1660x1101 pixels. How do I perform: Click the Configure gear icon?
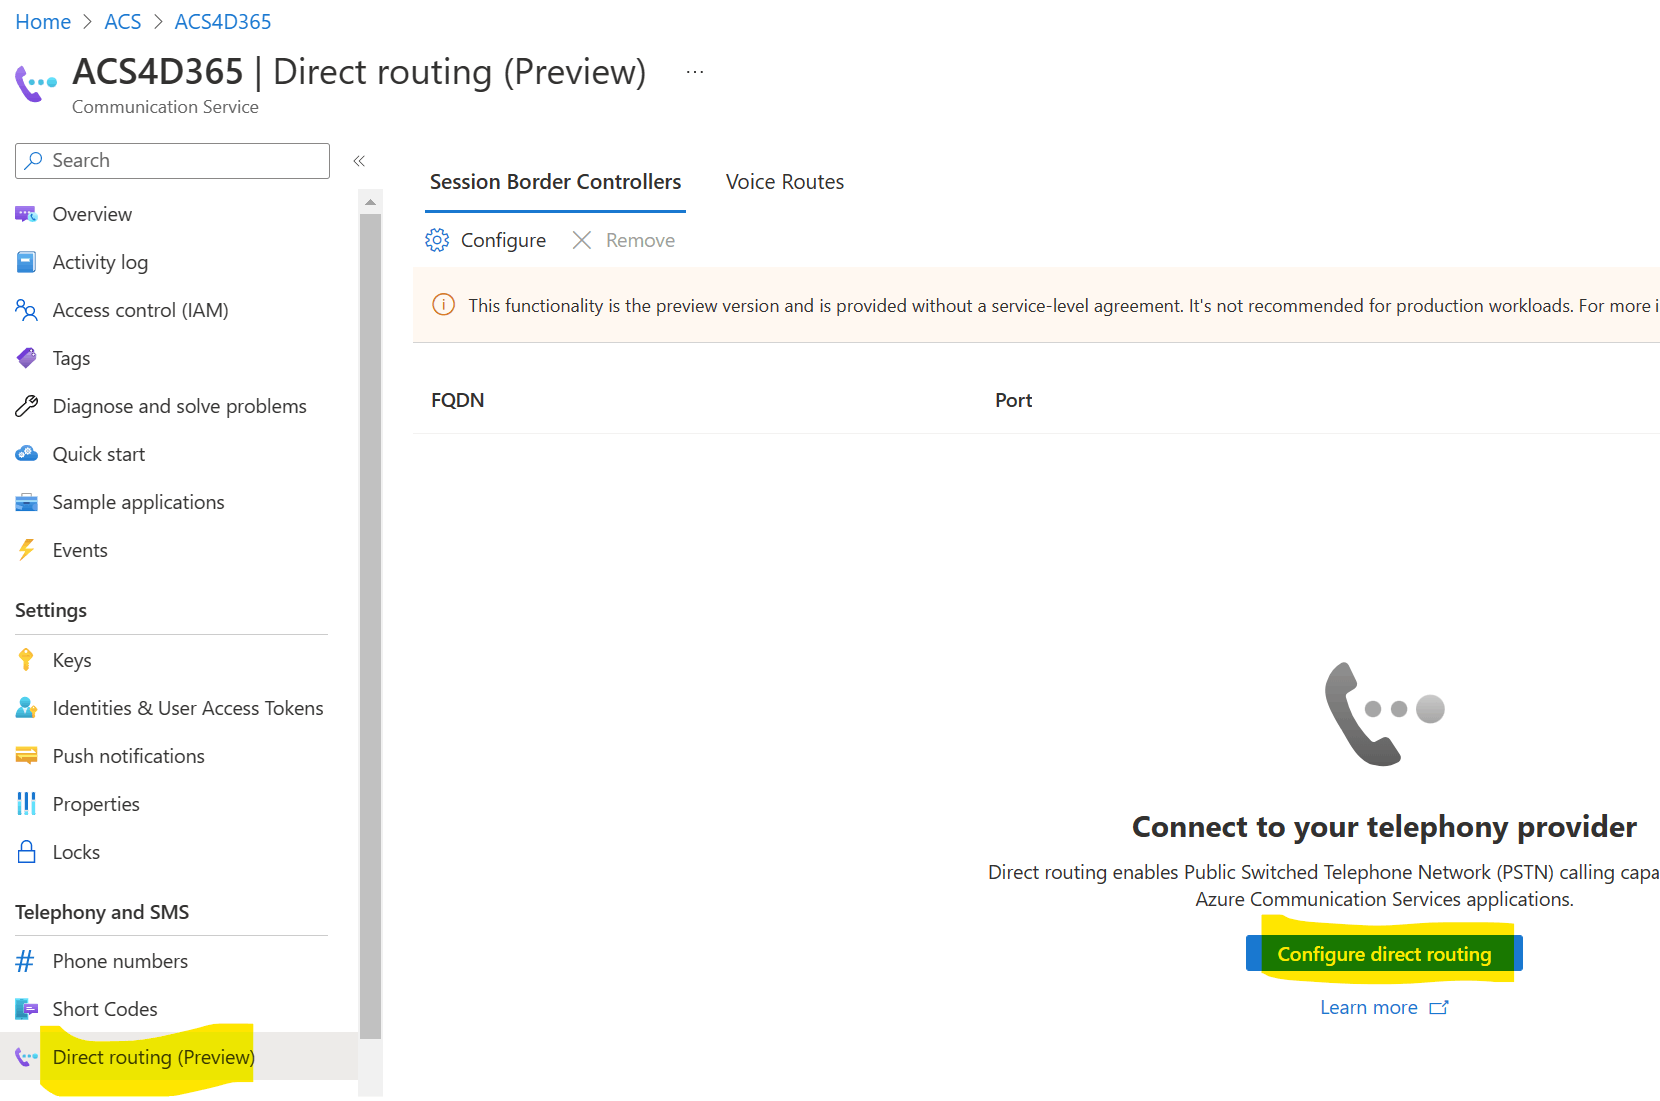click(437, 240)
